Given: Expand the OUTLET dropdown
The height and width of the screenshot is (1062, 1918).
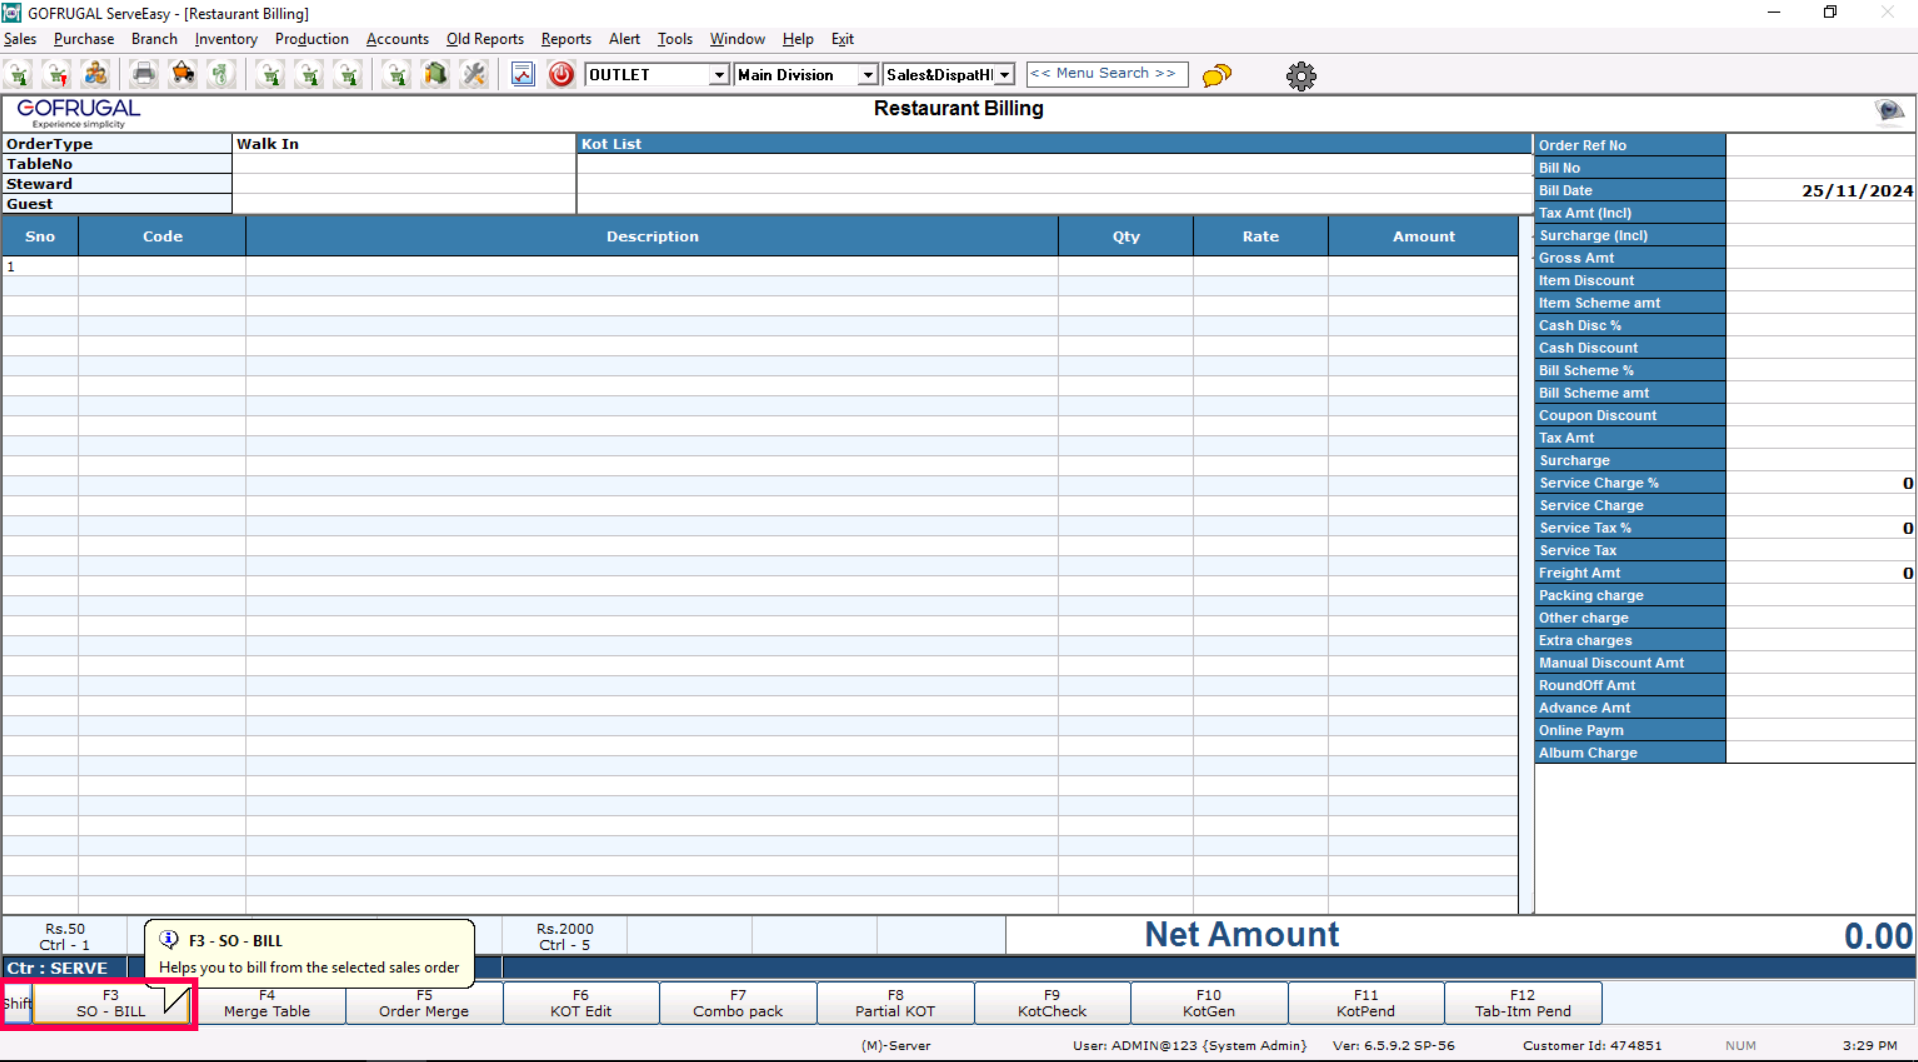Looking at the screenshot, I should pyautogui.click(x=718, y=75).
